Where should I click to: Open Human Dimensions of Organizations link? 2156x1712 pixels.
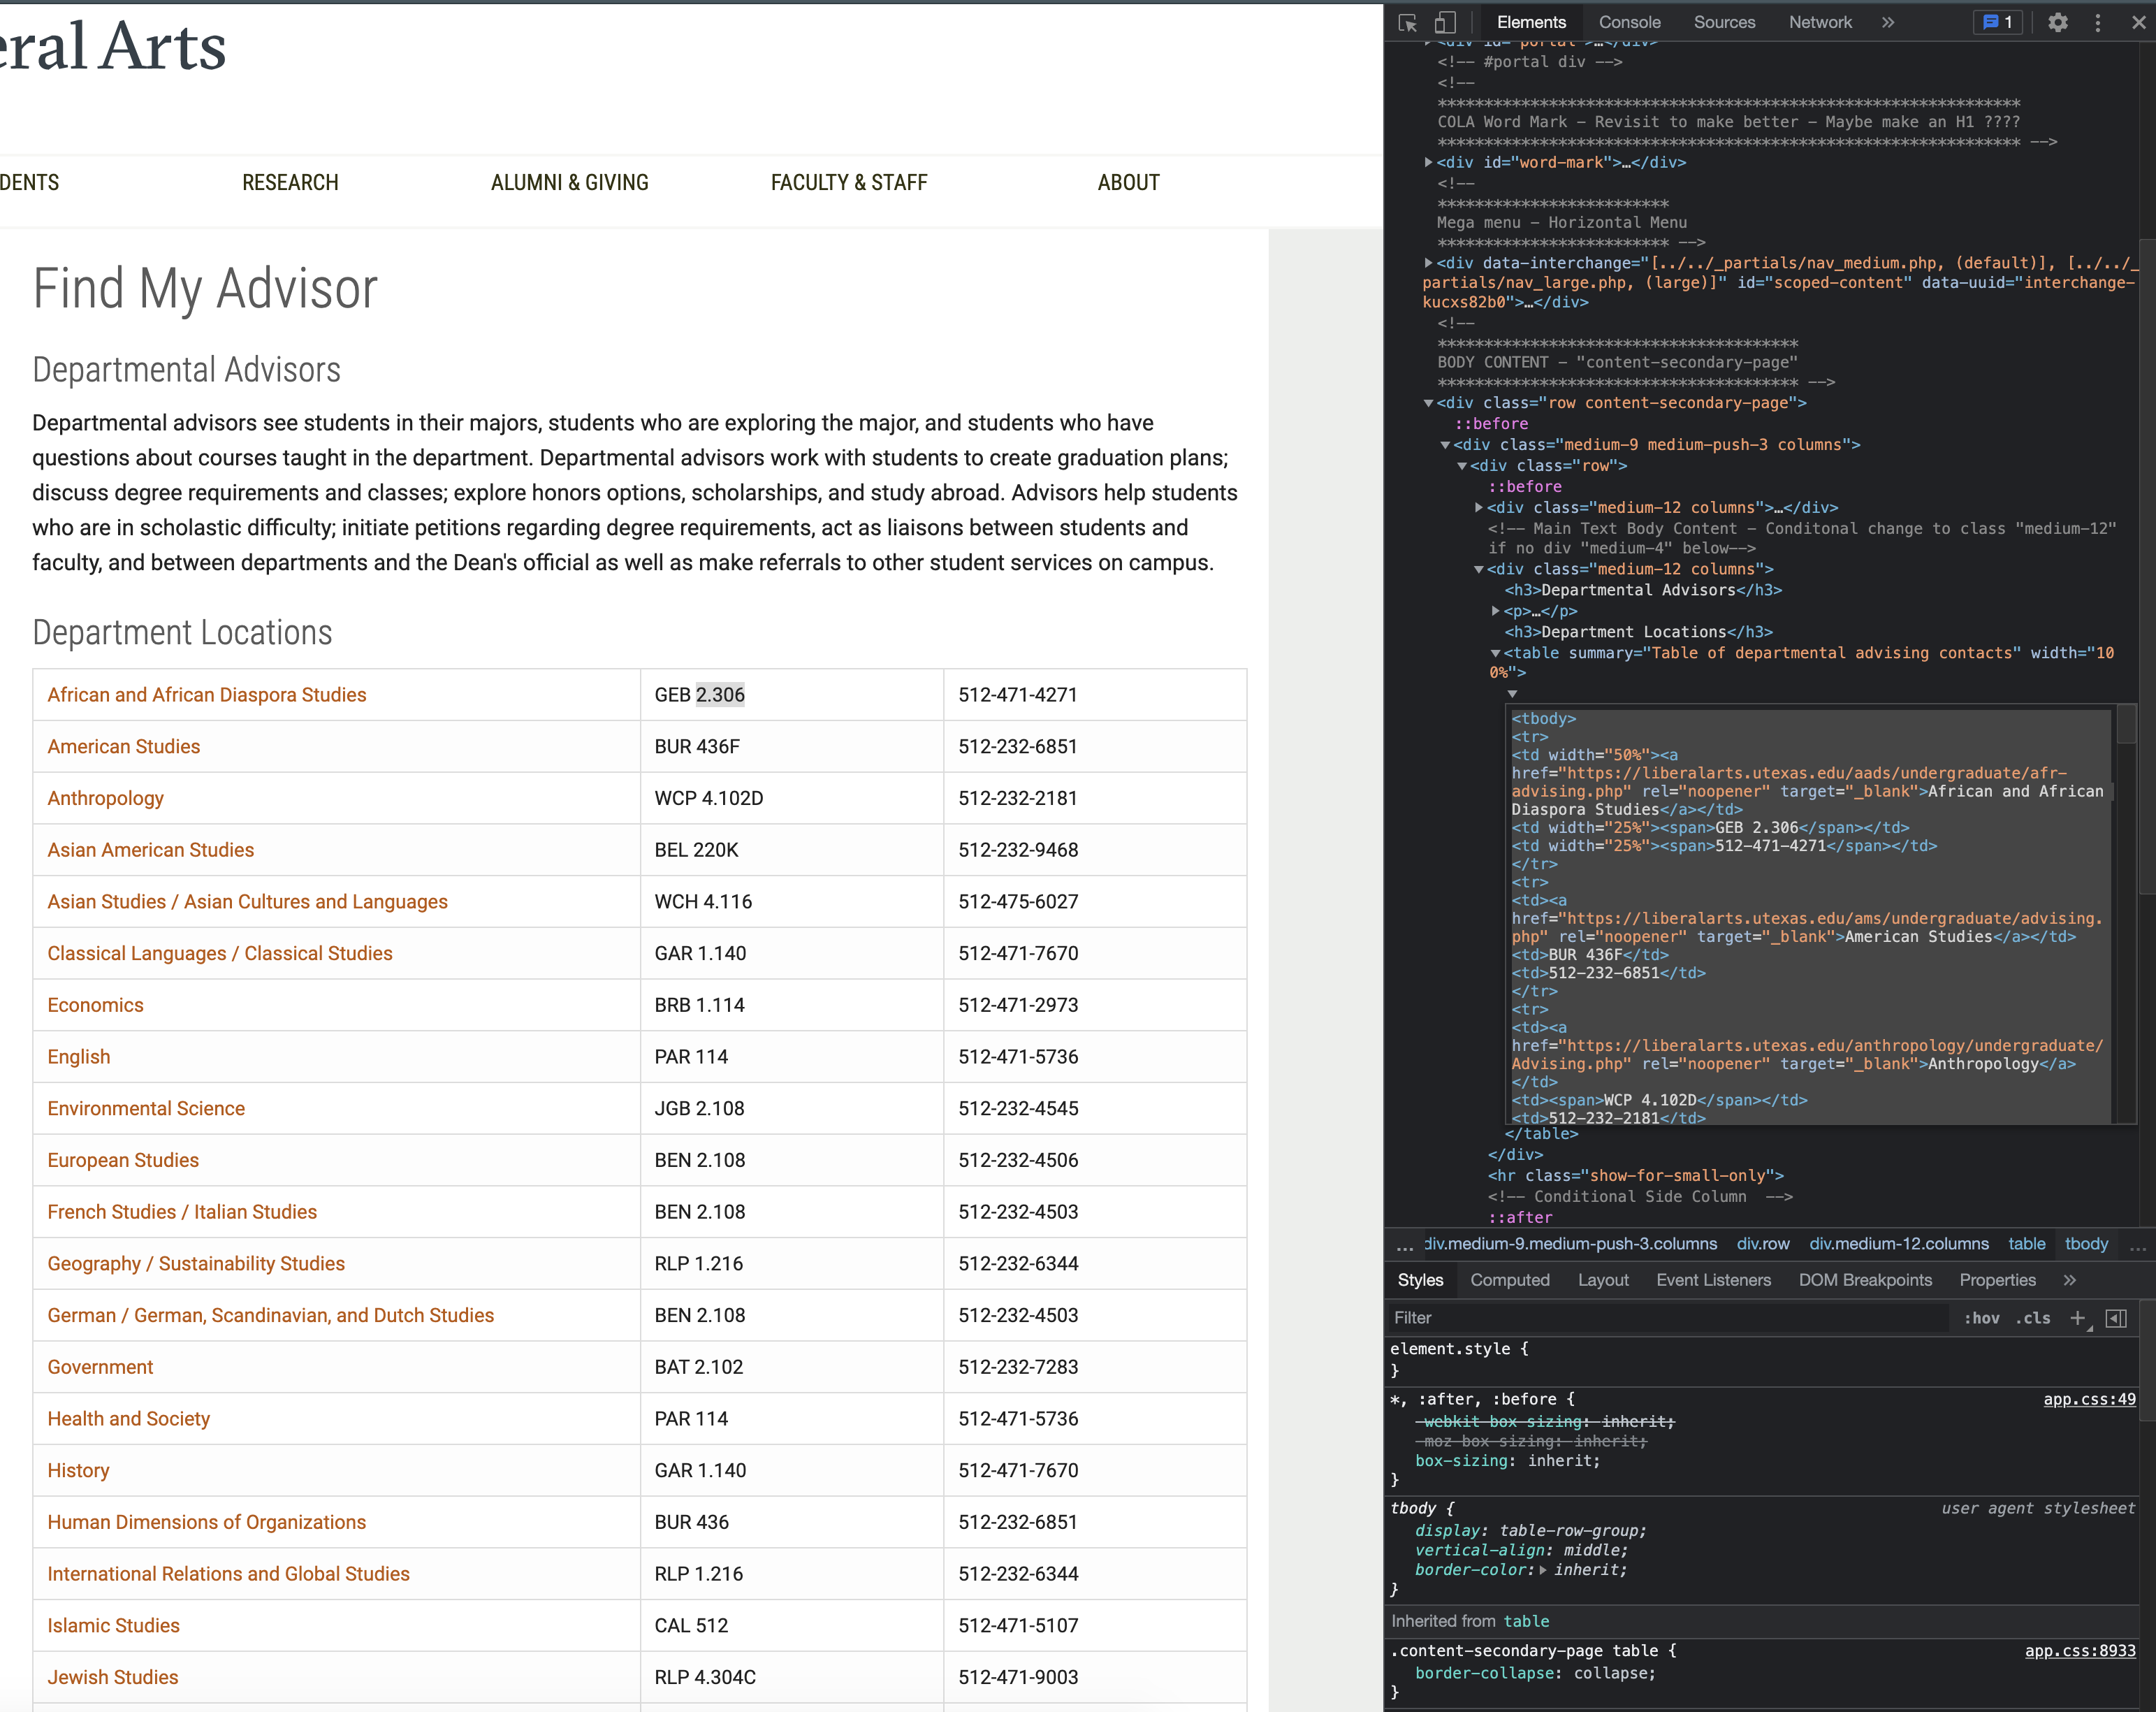point(206,1522)
